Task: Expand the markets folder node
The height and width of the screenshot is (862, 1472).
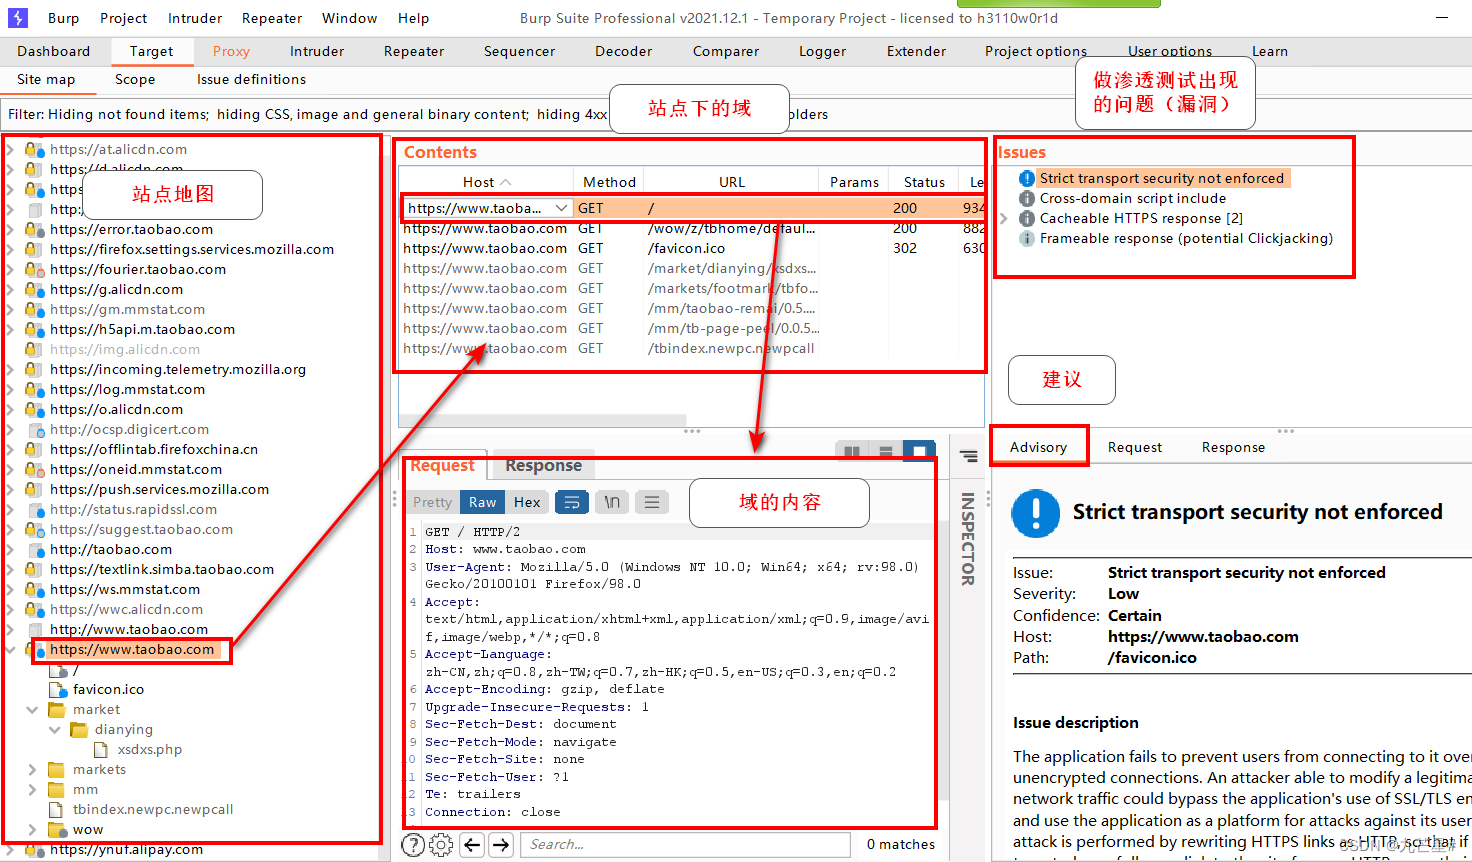Action: [x=32, y=769]
